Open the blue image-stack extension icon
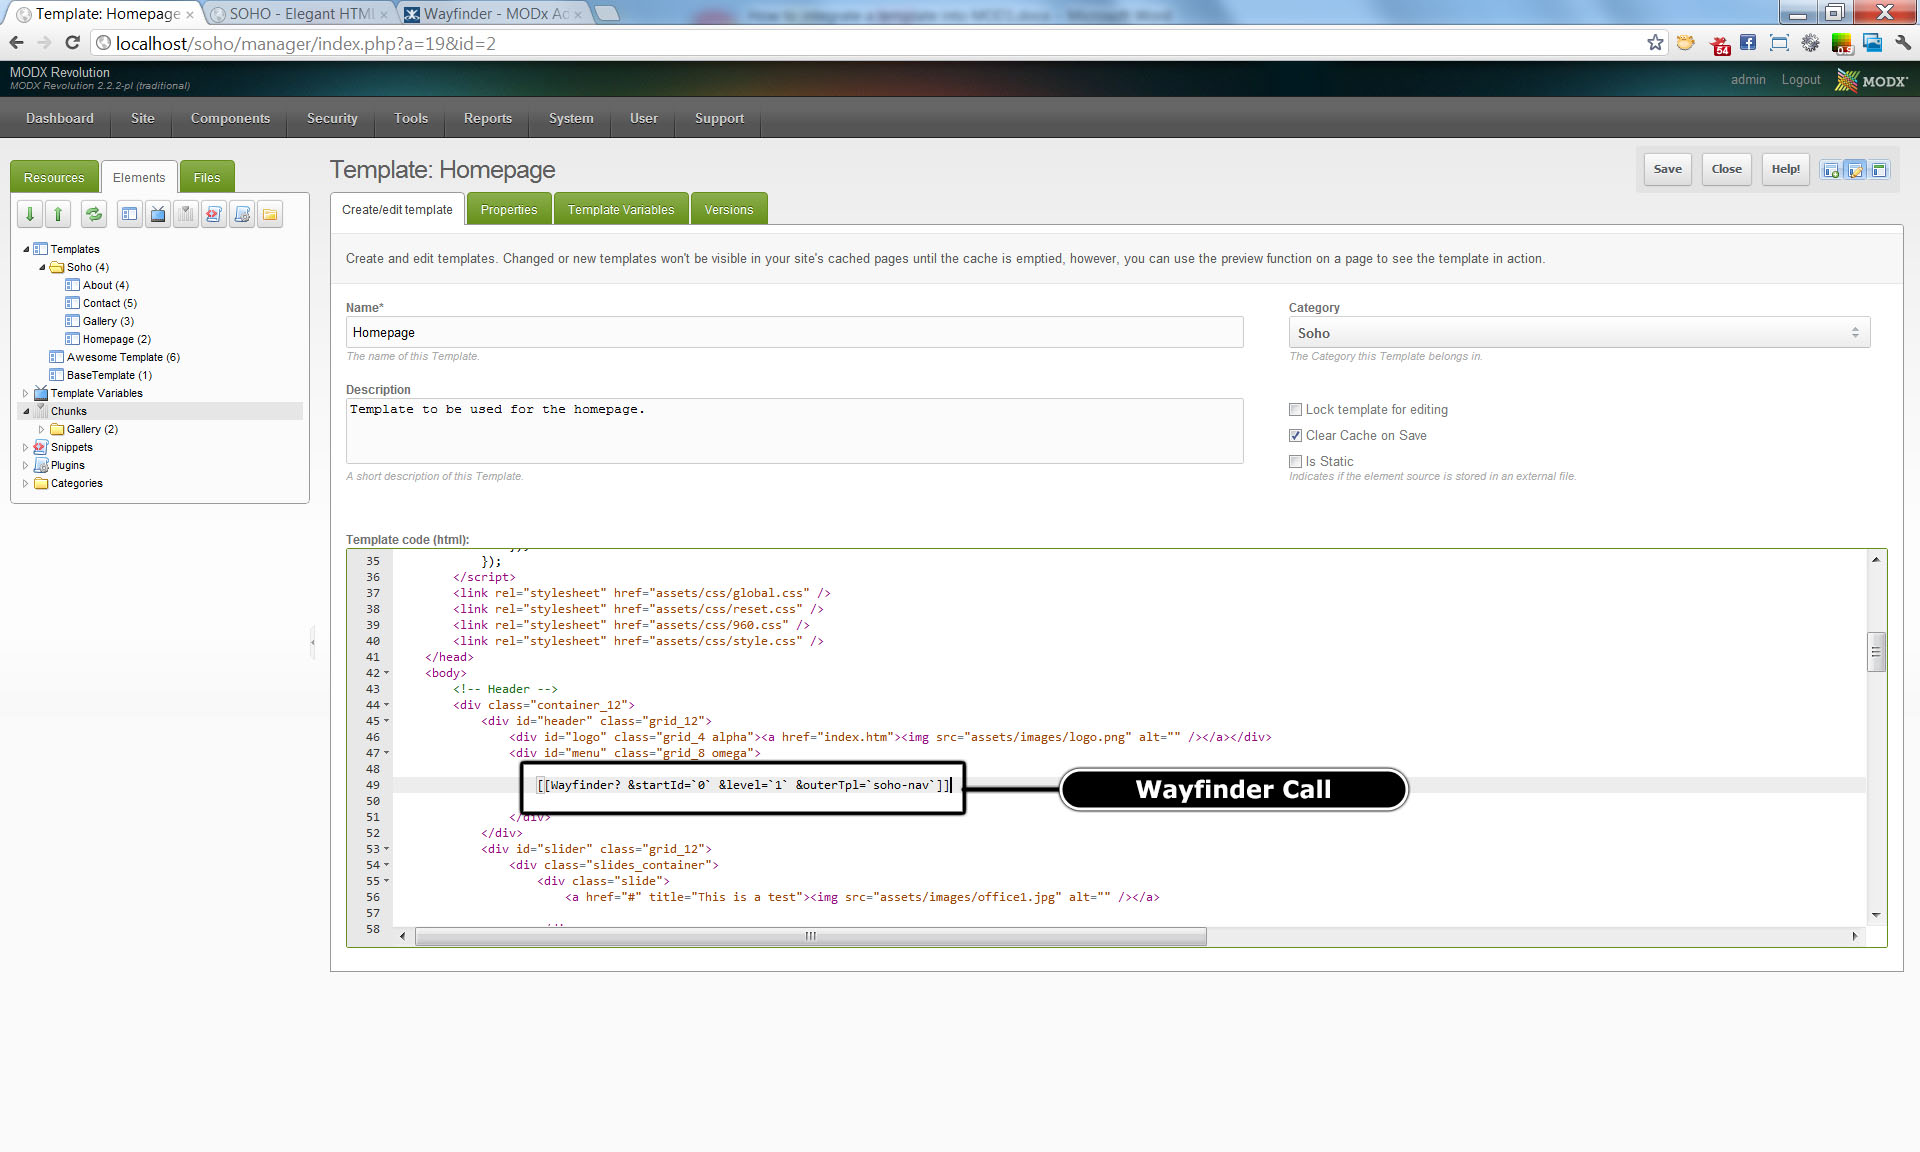This screenshot has height=1152, width=1920. click(1872, 43)
